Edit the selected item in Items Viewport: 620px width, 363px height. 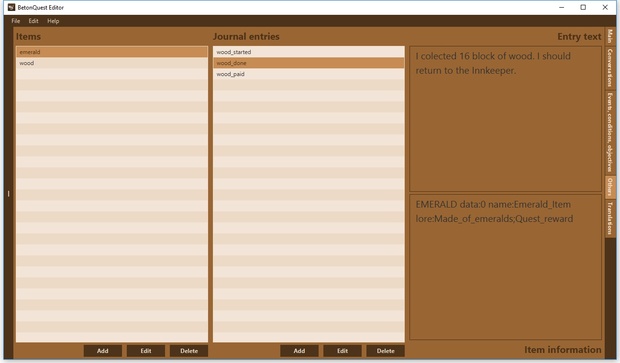coord(146,351)
